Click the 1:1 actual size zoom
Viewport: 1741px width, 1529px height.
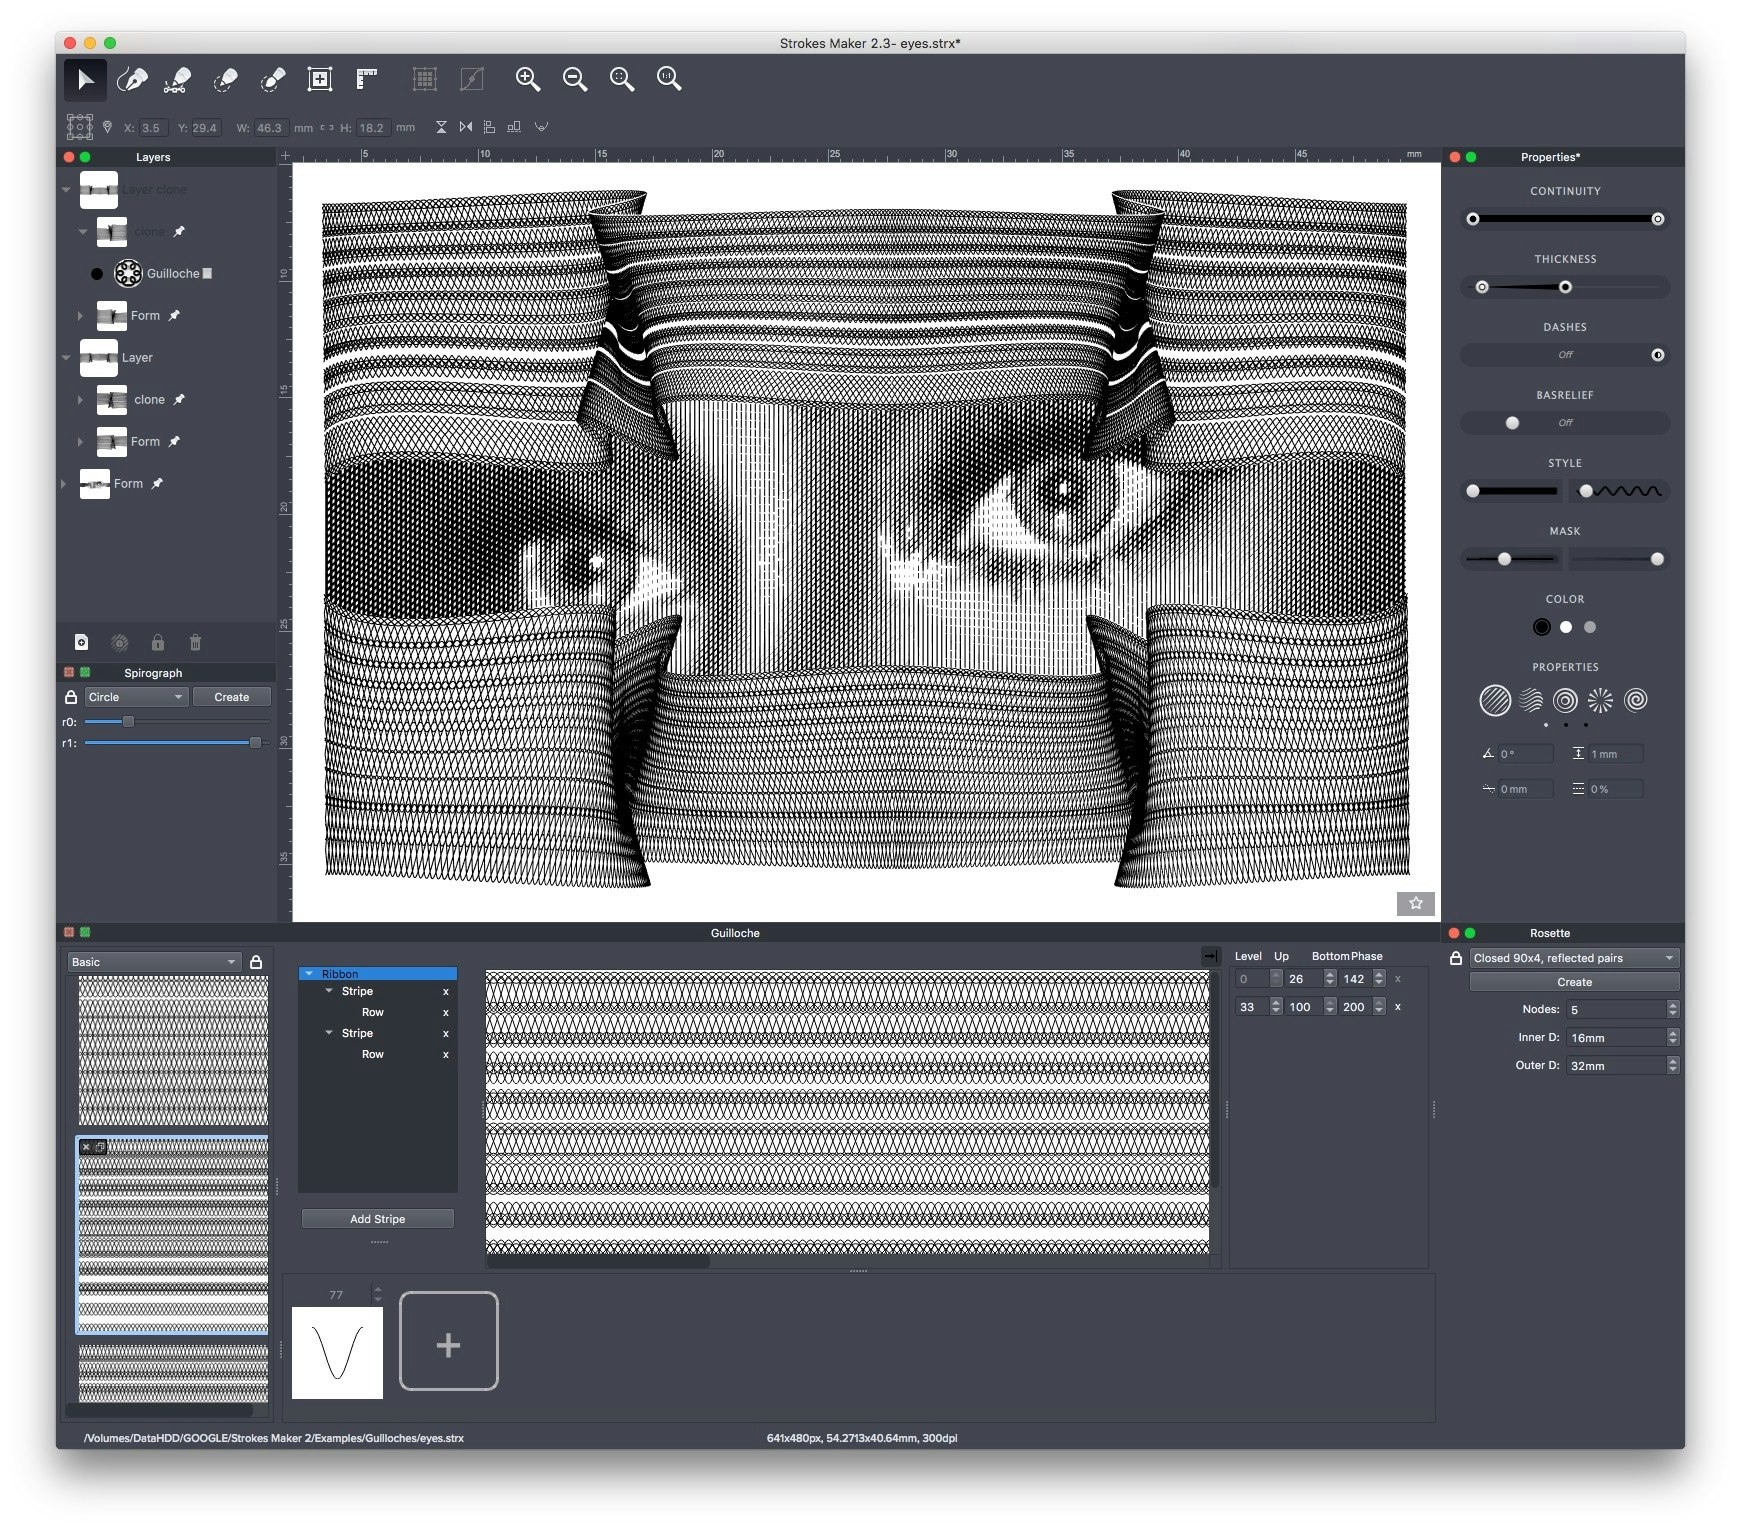(x=669, y=80)
